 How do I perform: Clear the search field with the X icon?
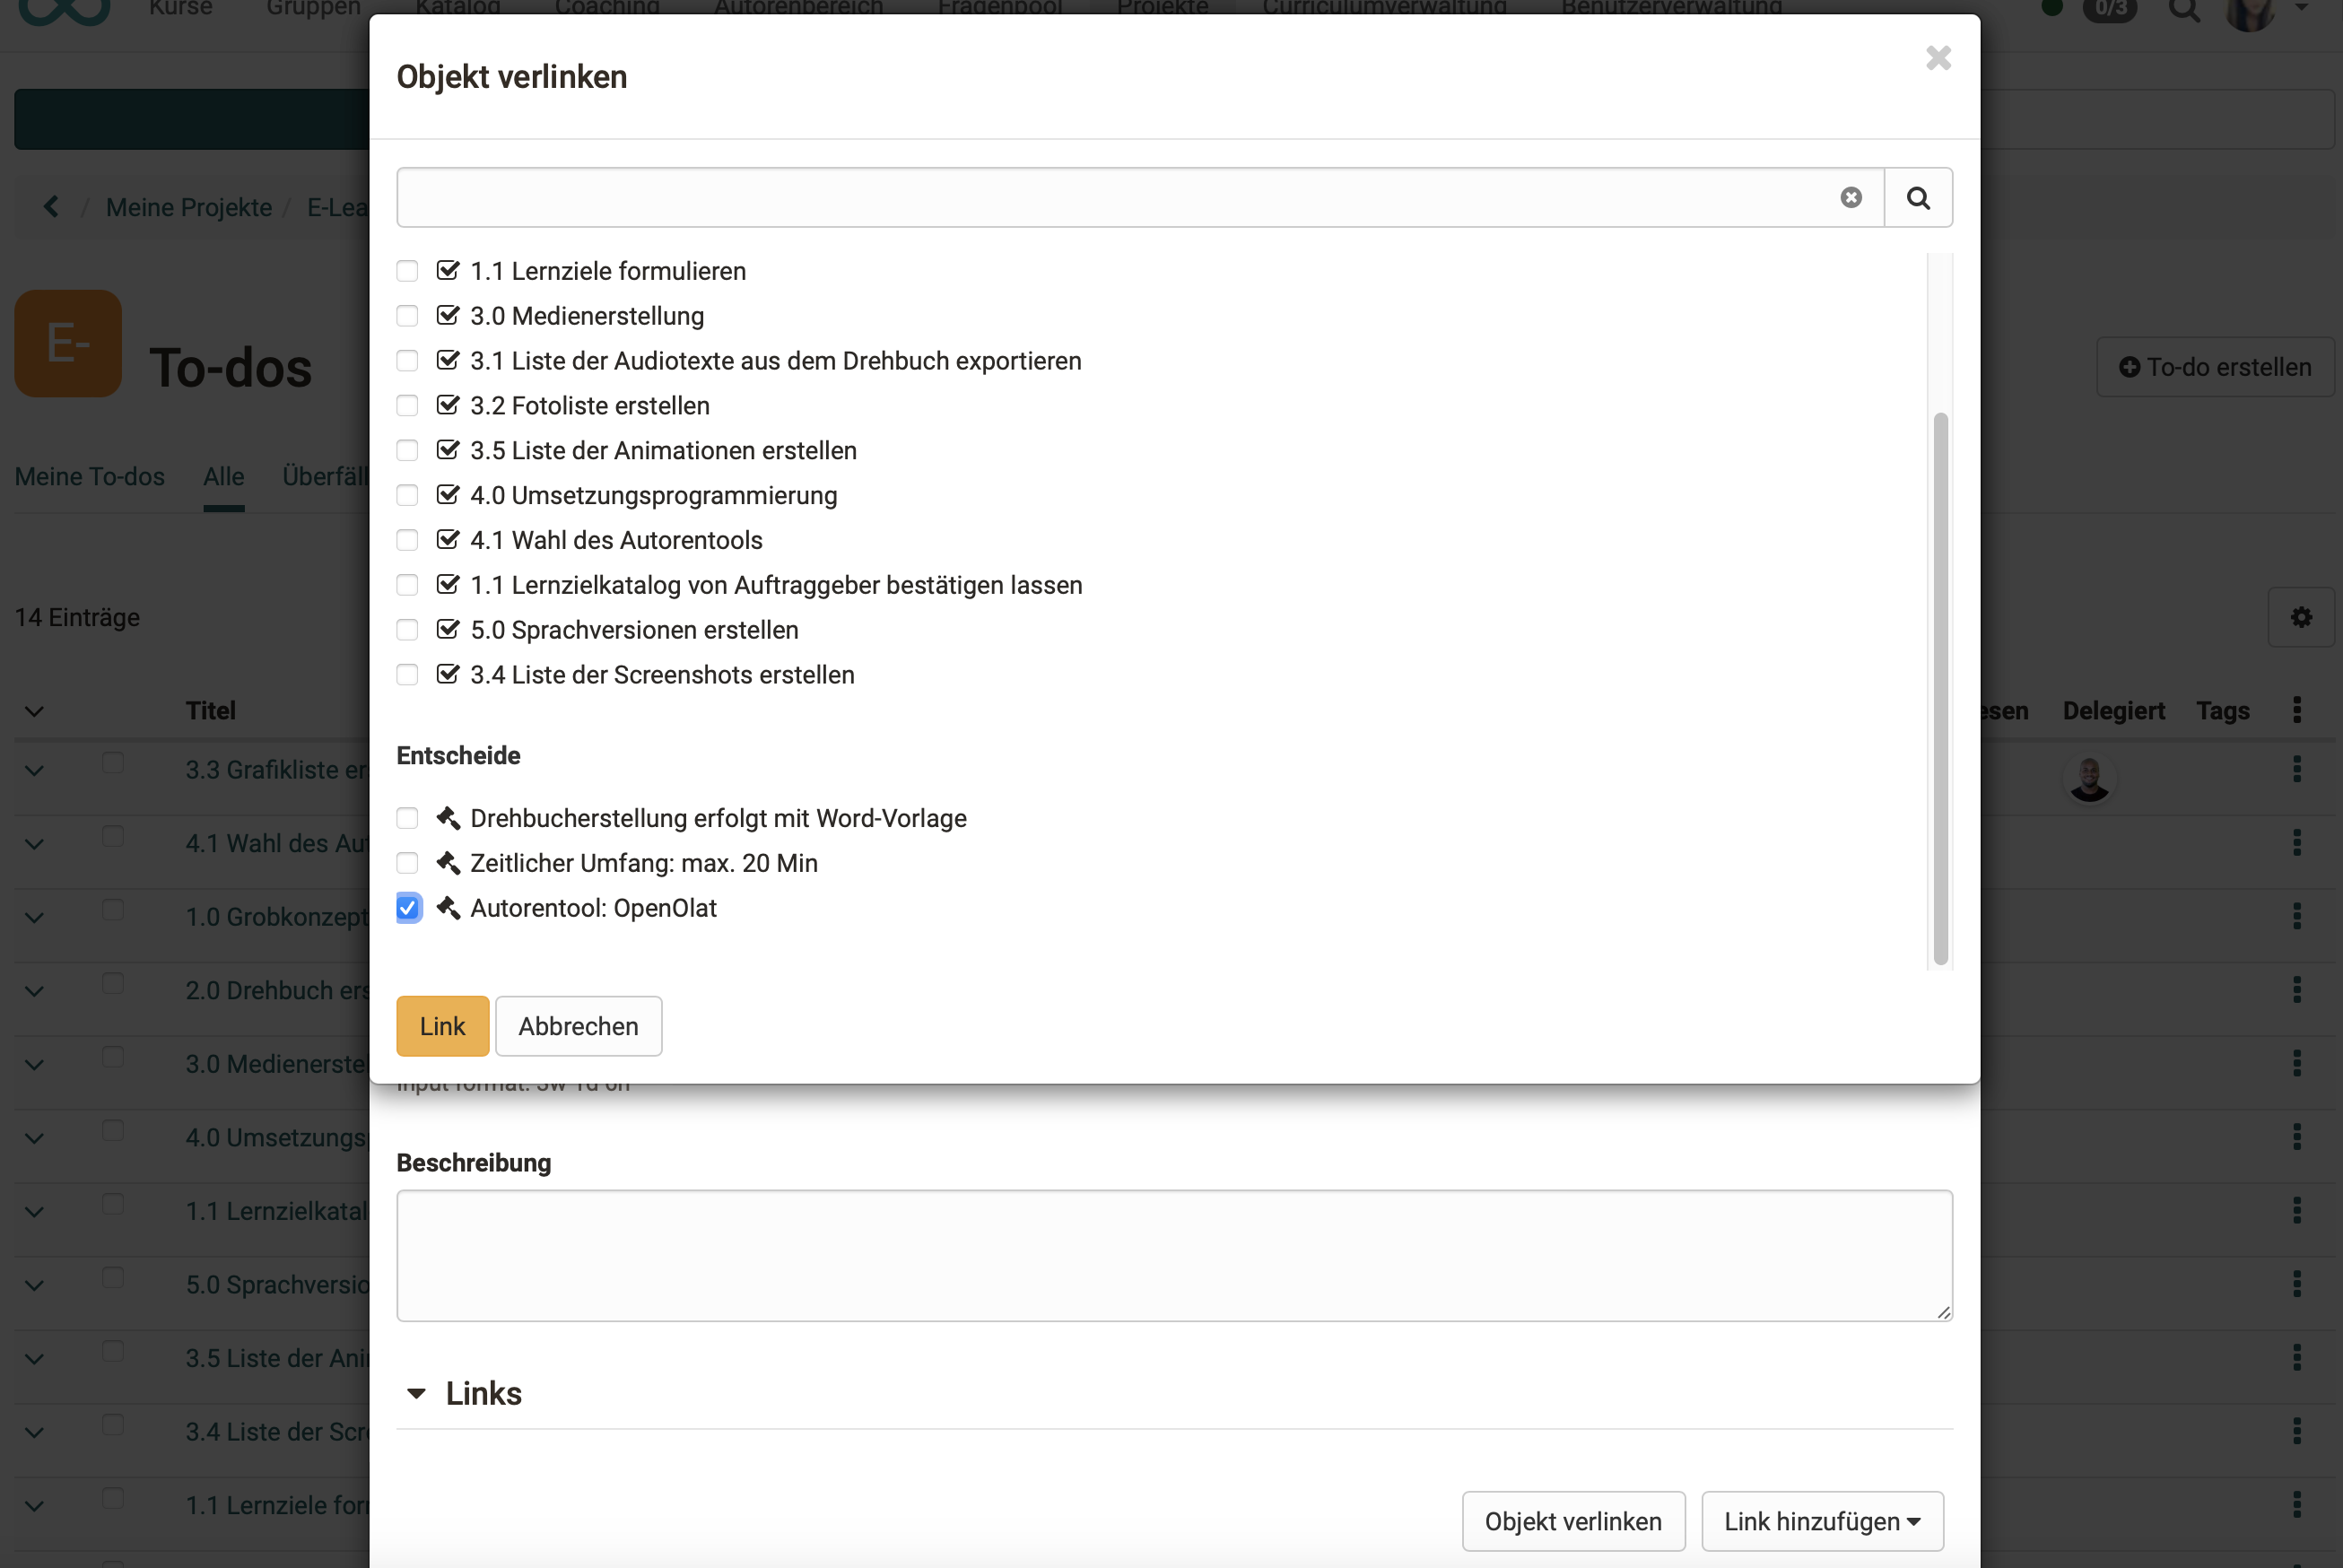click(x=1851, y=197)
